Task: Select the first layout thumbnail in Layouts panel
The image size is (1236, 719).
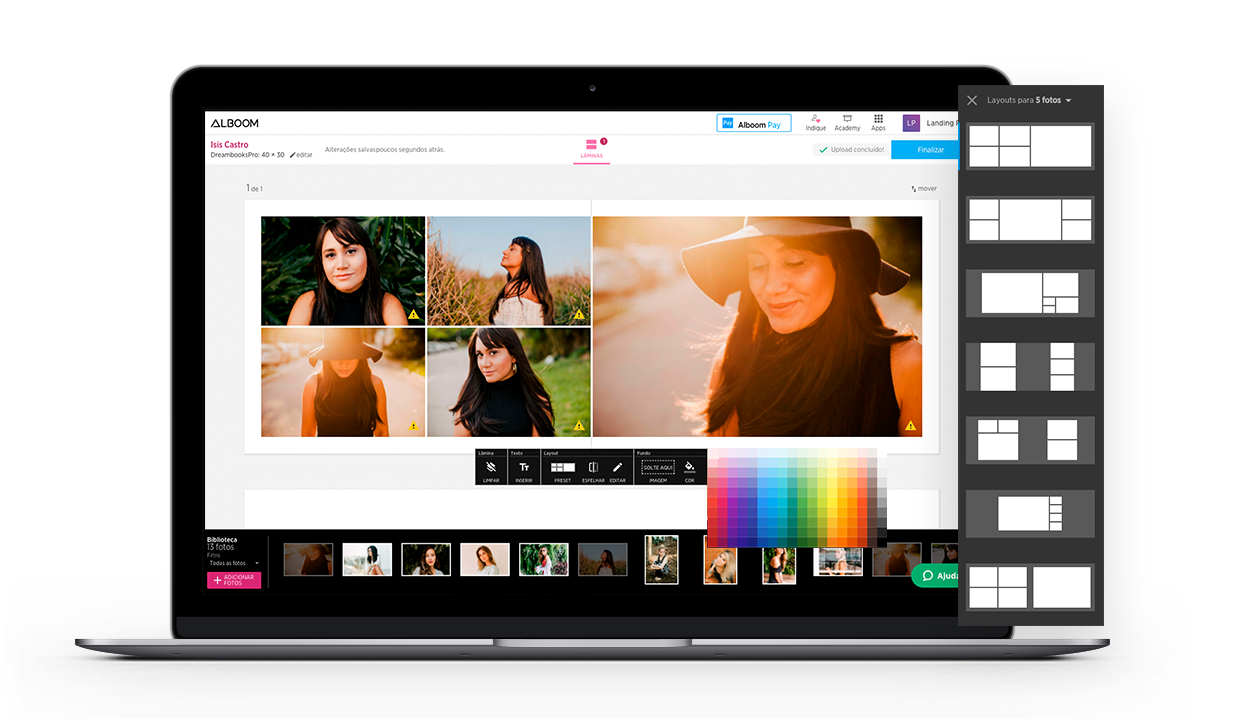Action: 1029,146
